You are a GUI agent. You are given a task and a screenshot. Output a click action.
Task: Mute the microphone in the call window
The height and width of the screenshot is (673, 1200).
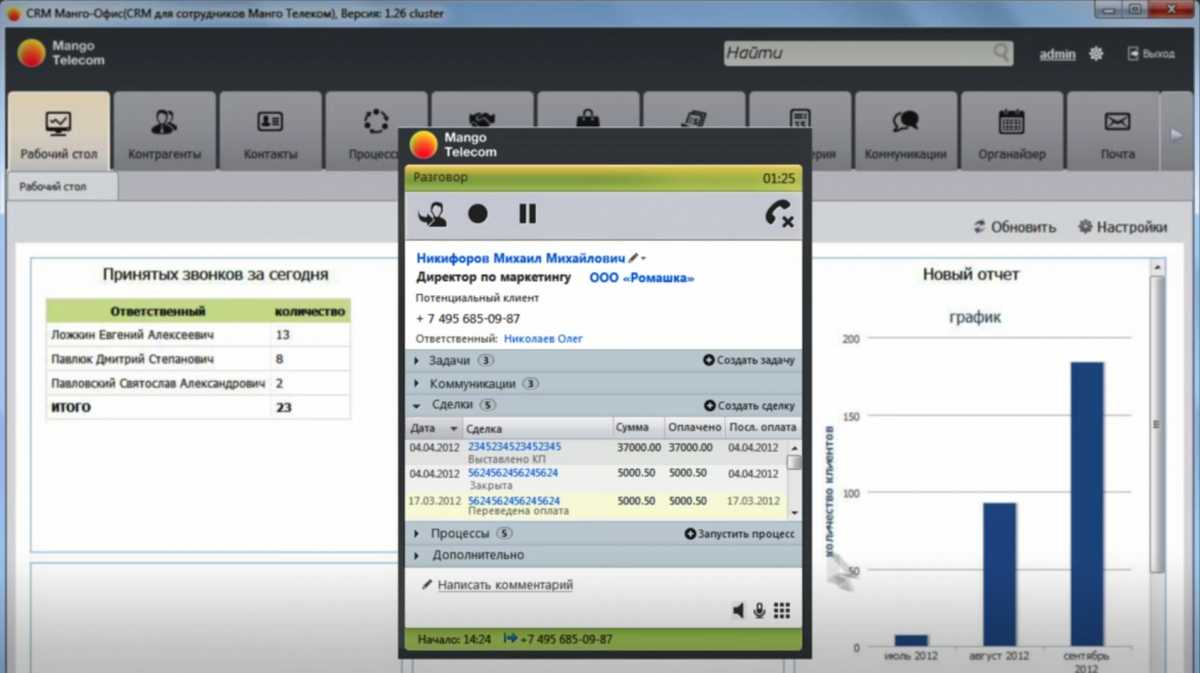tap(760, 610)
